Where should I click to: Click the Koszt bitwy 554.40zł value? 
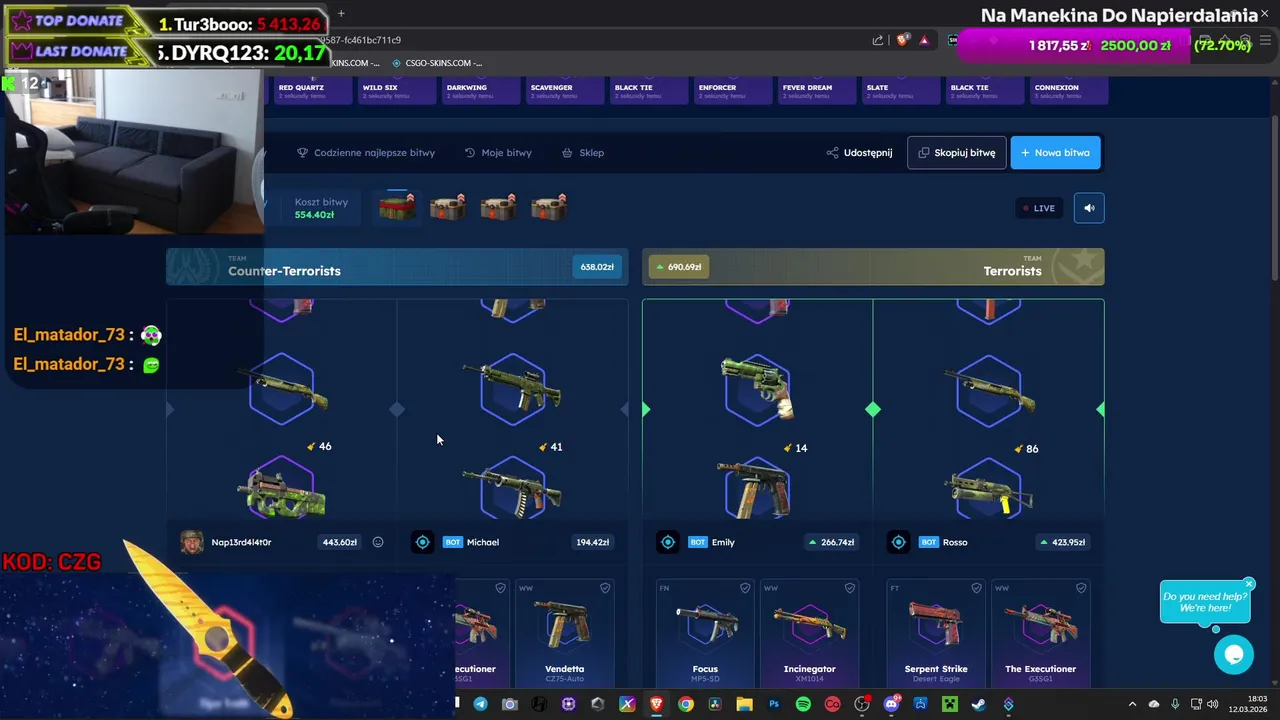coord(314,215)
